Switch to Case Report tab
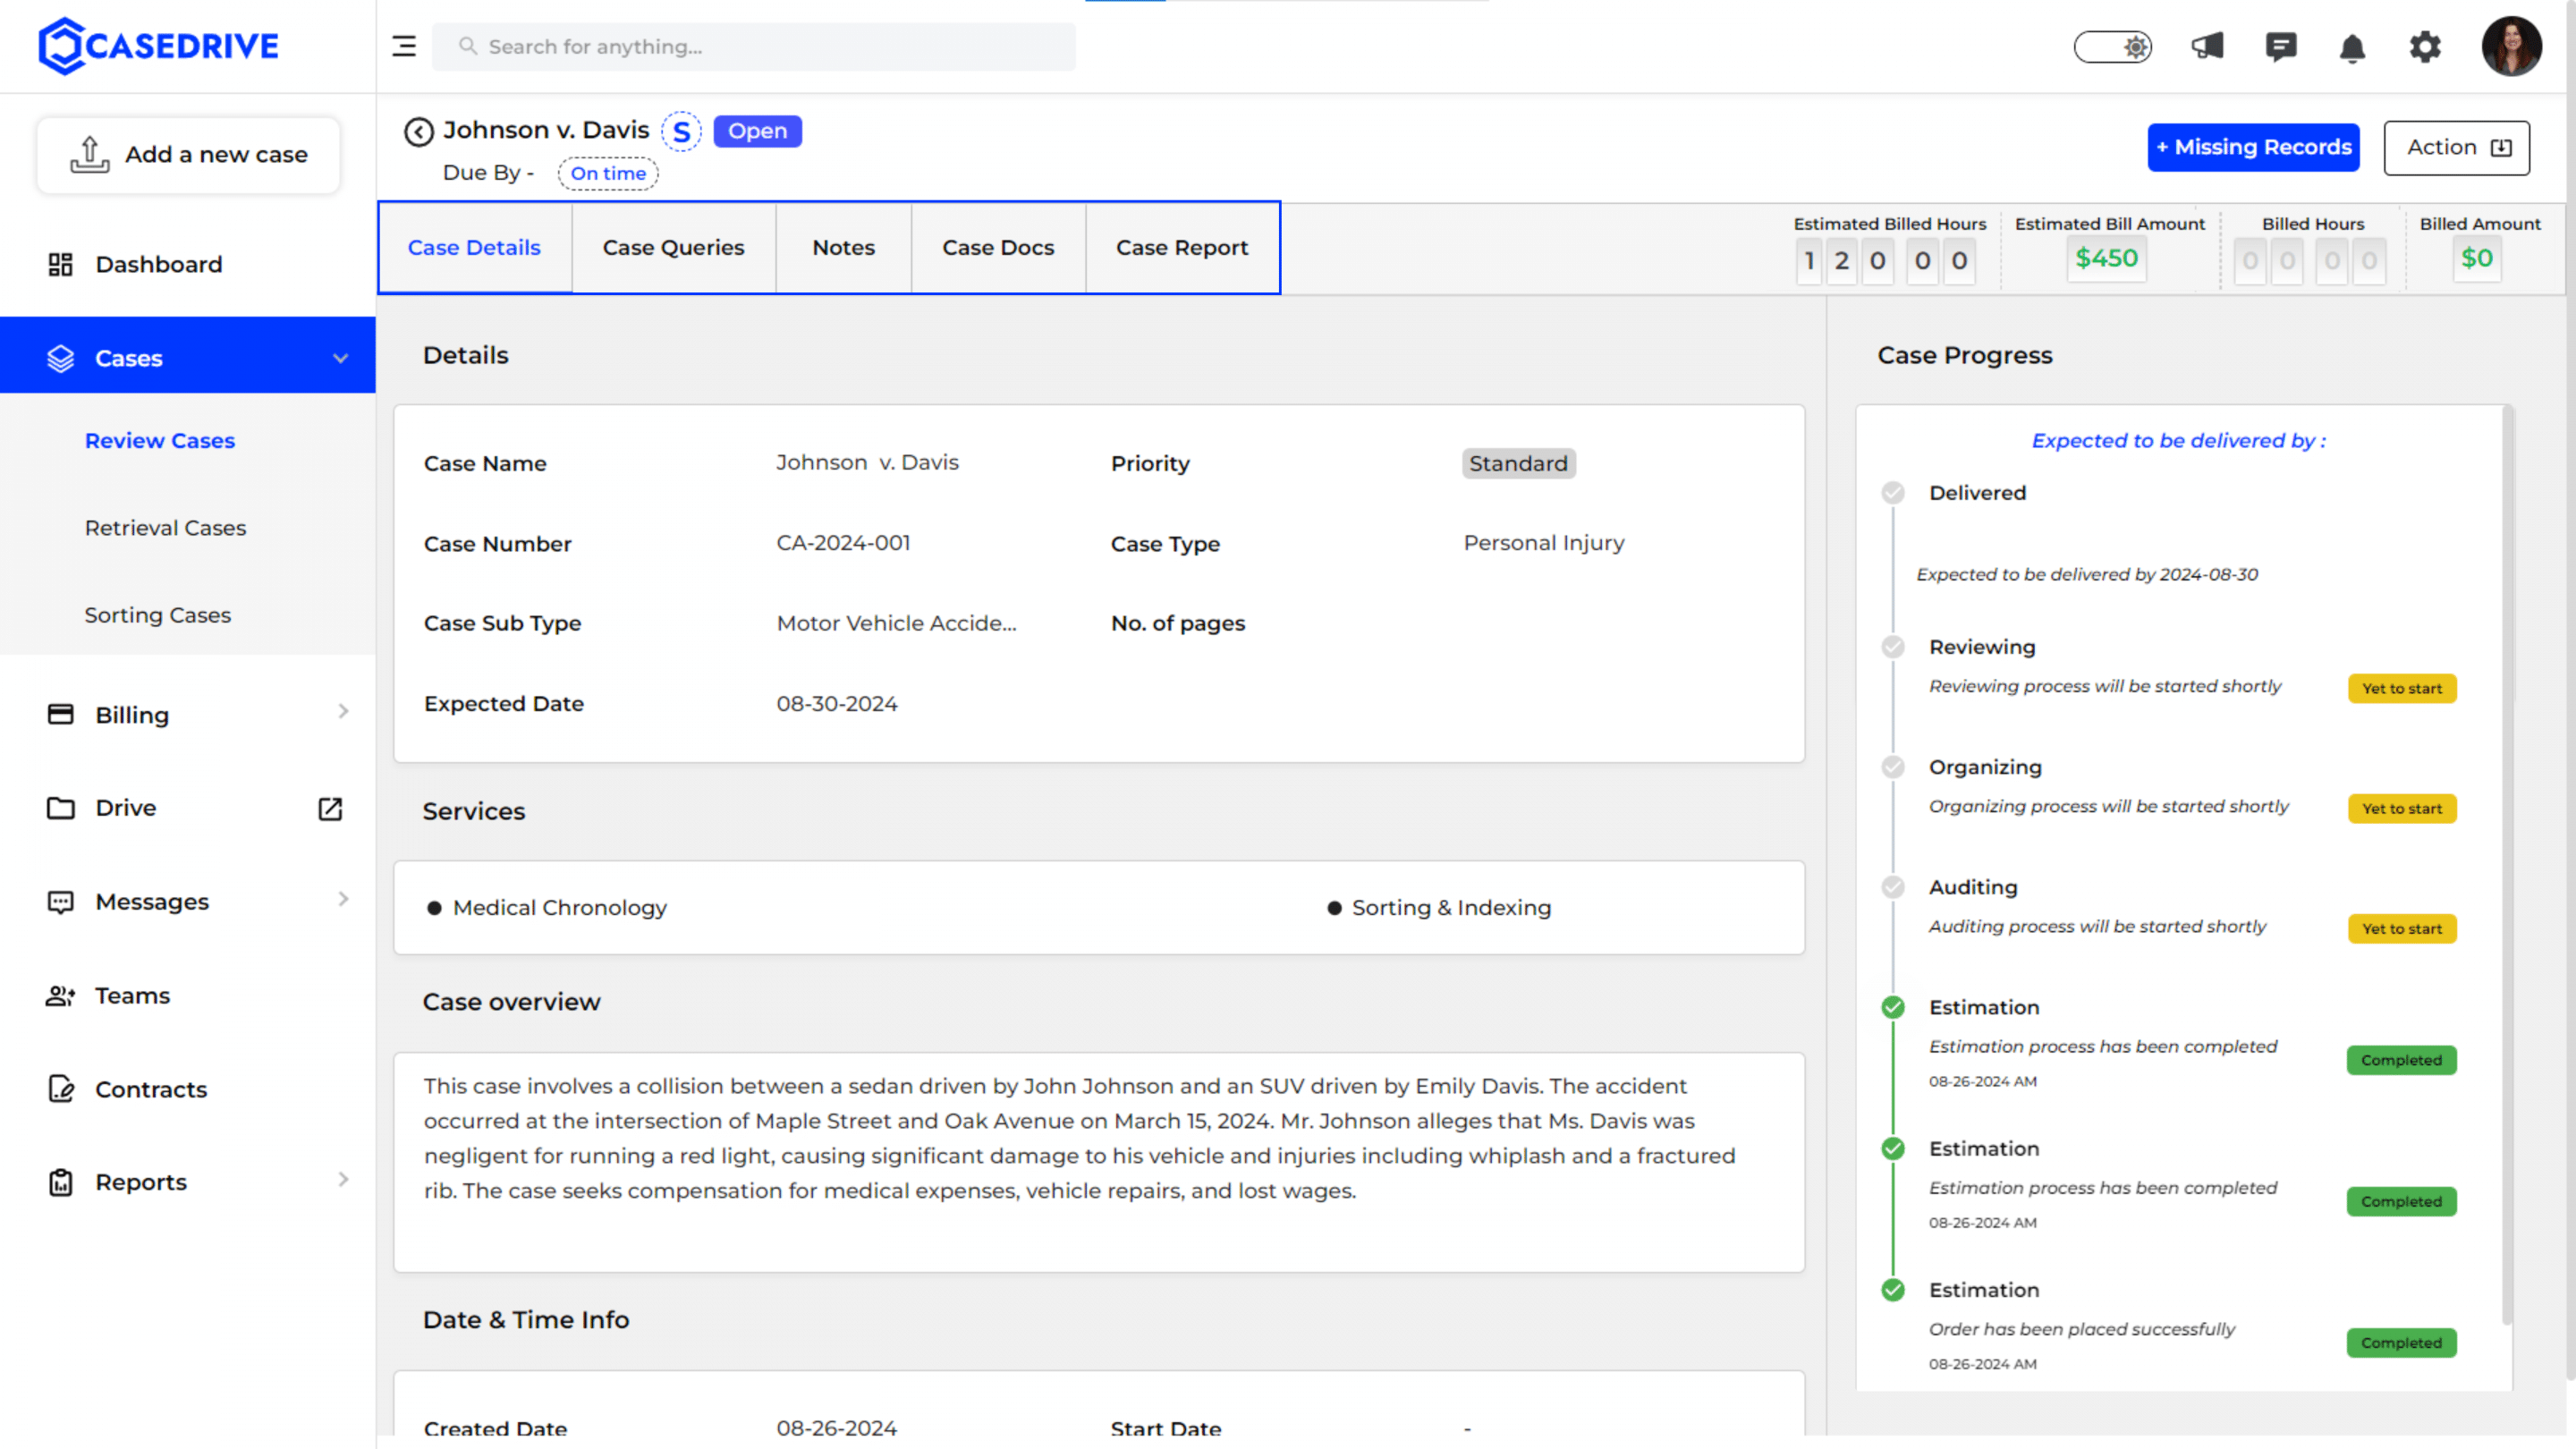 pyautogui.click(x=1182, y=248)
